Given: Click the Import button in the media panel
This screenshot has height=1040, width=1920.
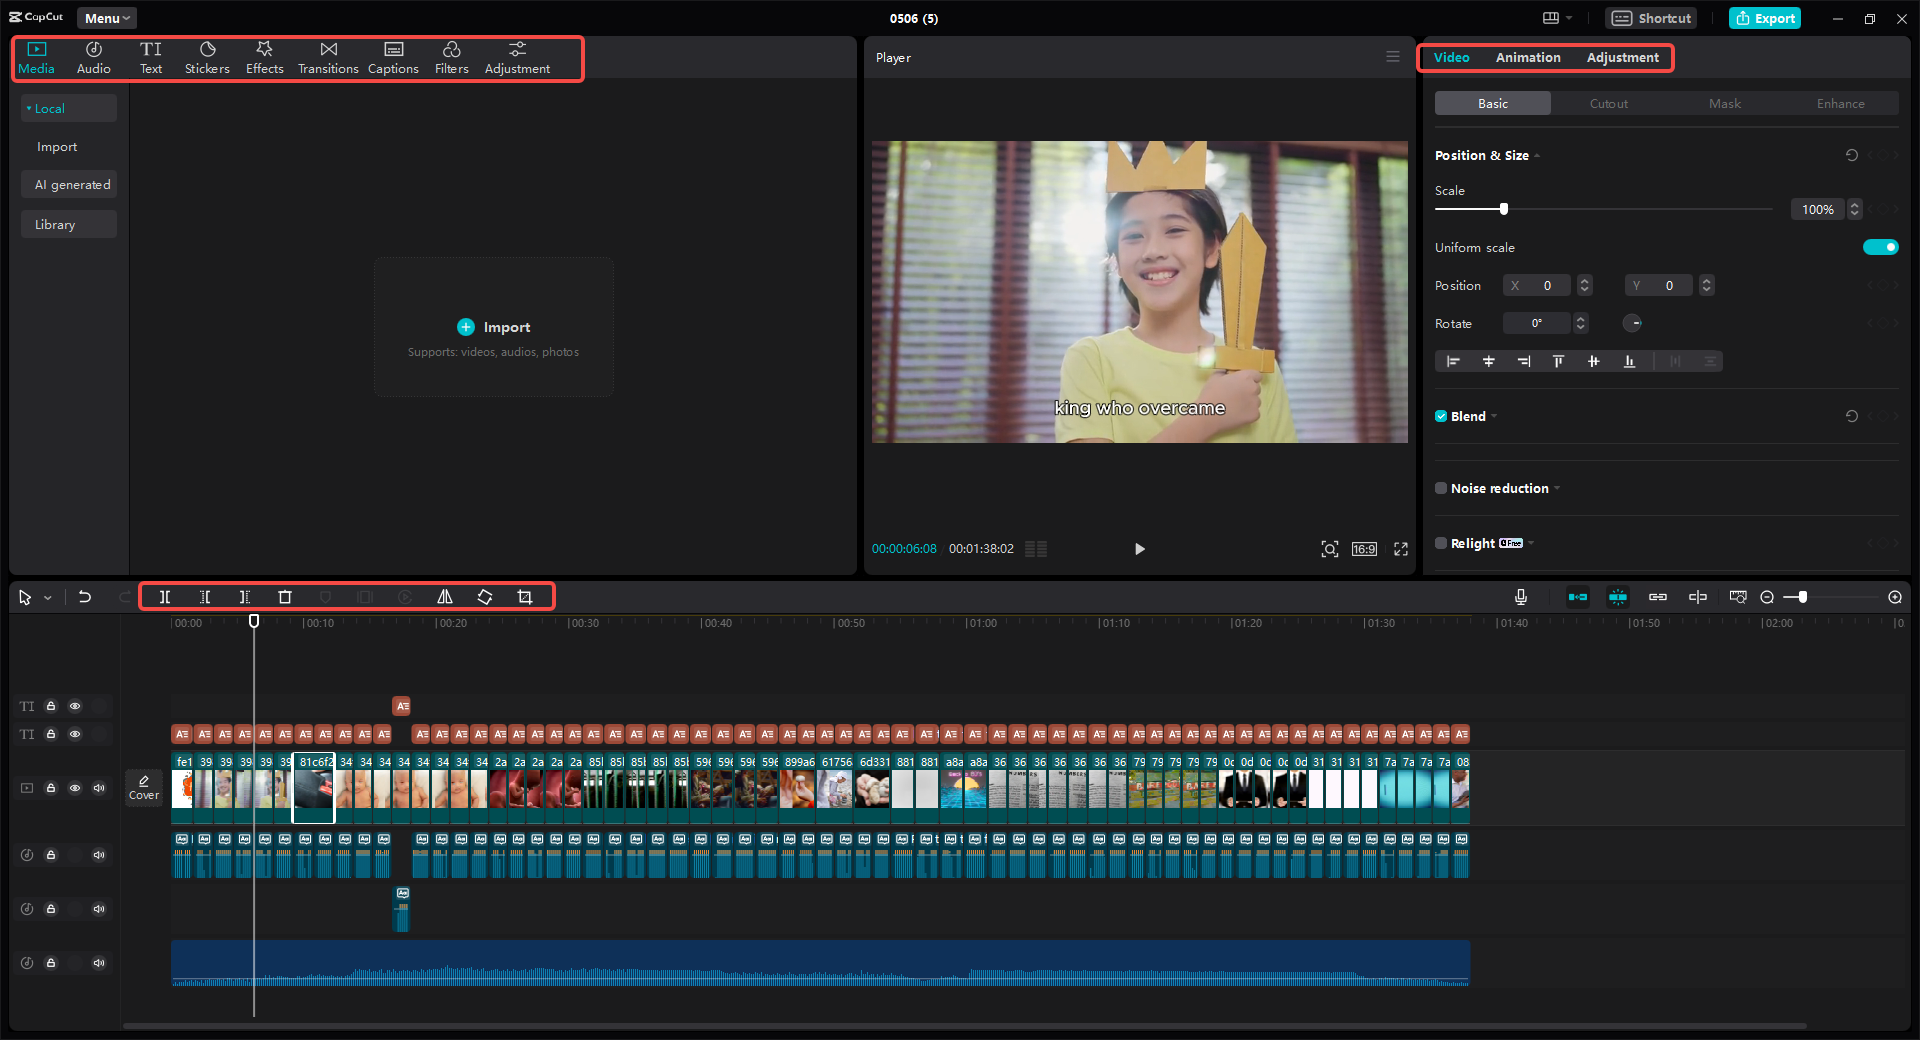Looking at the screenshot, I should tap(493, 327).
